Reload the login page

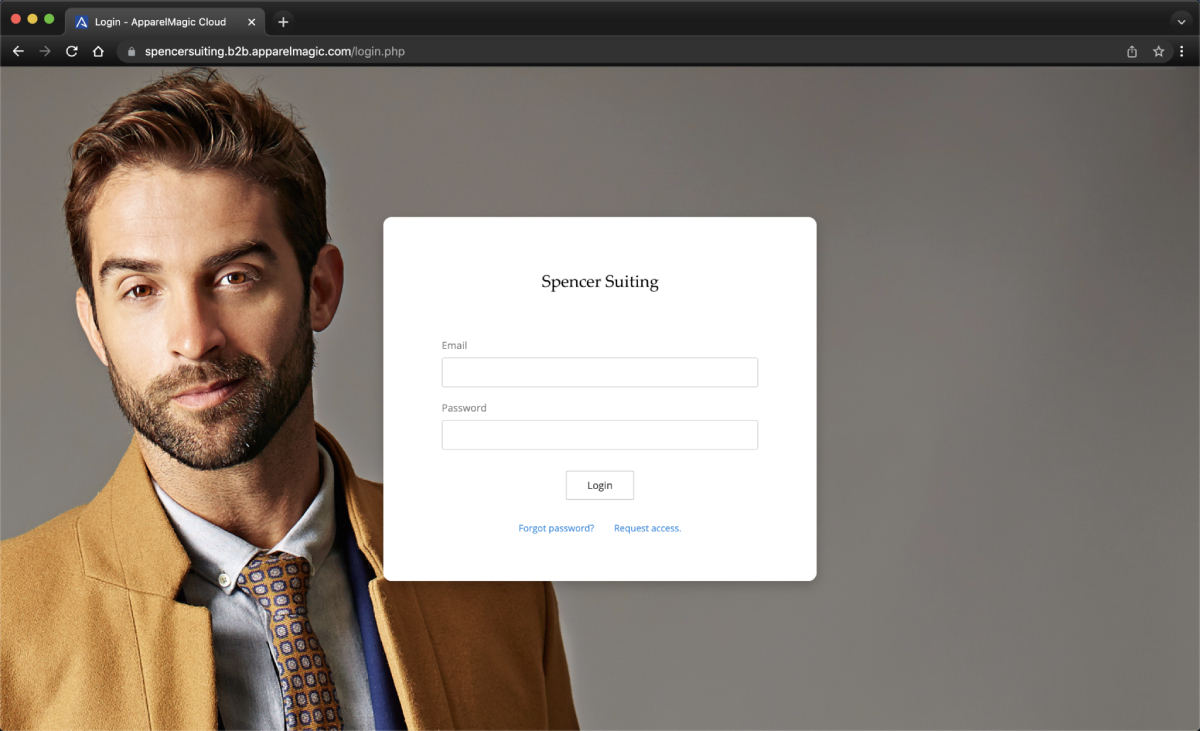click(x=72, y=51)
